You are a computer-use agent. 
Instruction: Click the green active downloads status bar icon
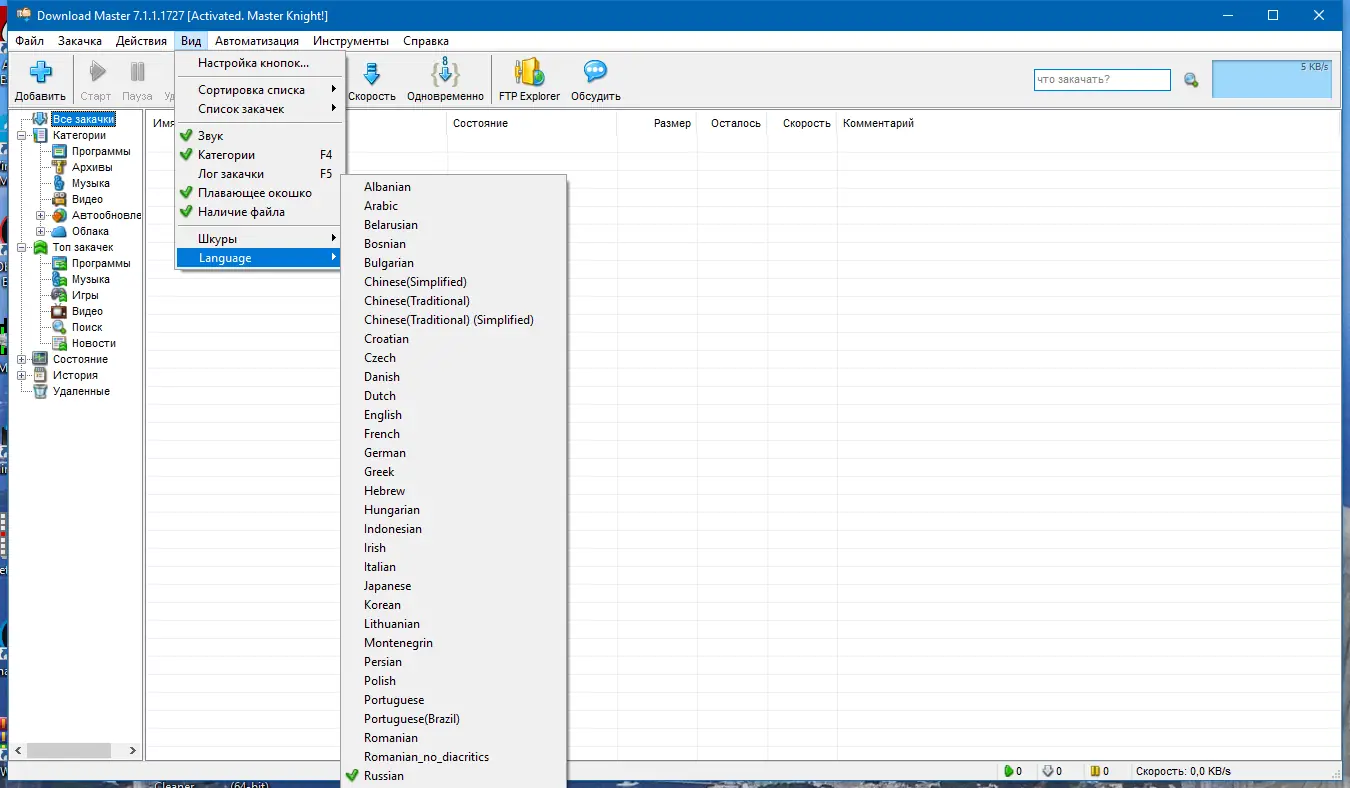(1007, 771)
